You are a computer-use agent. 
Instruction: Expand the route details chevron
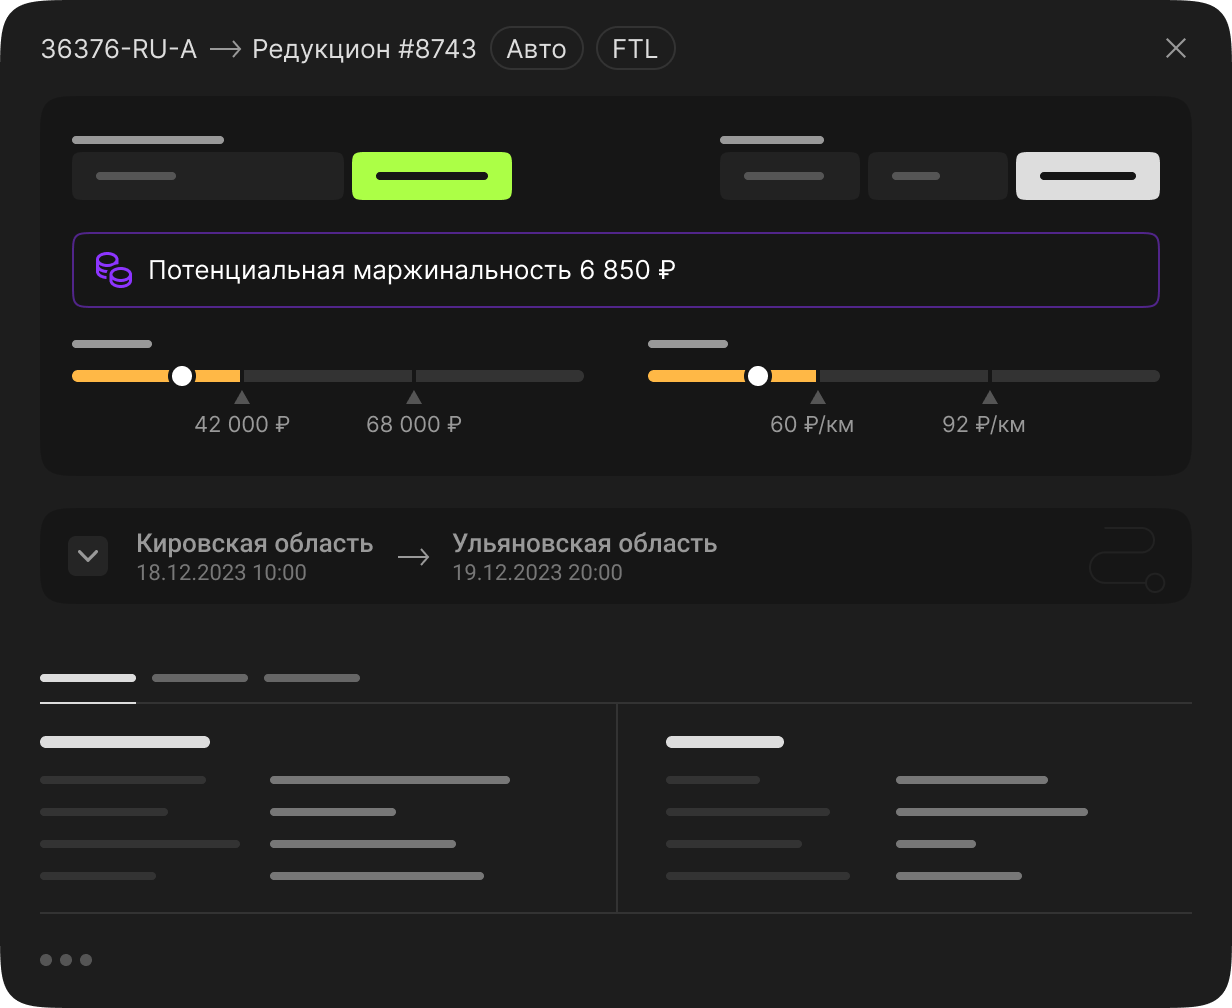click(x=88, y=556)
